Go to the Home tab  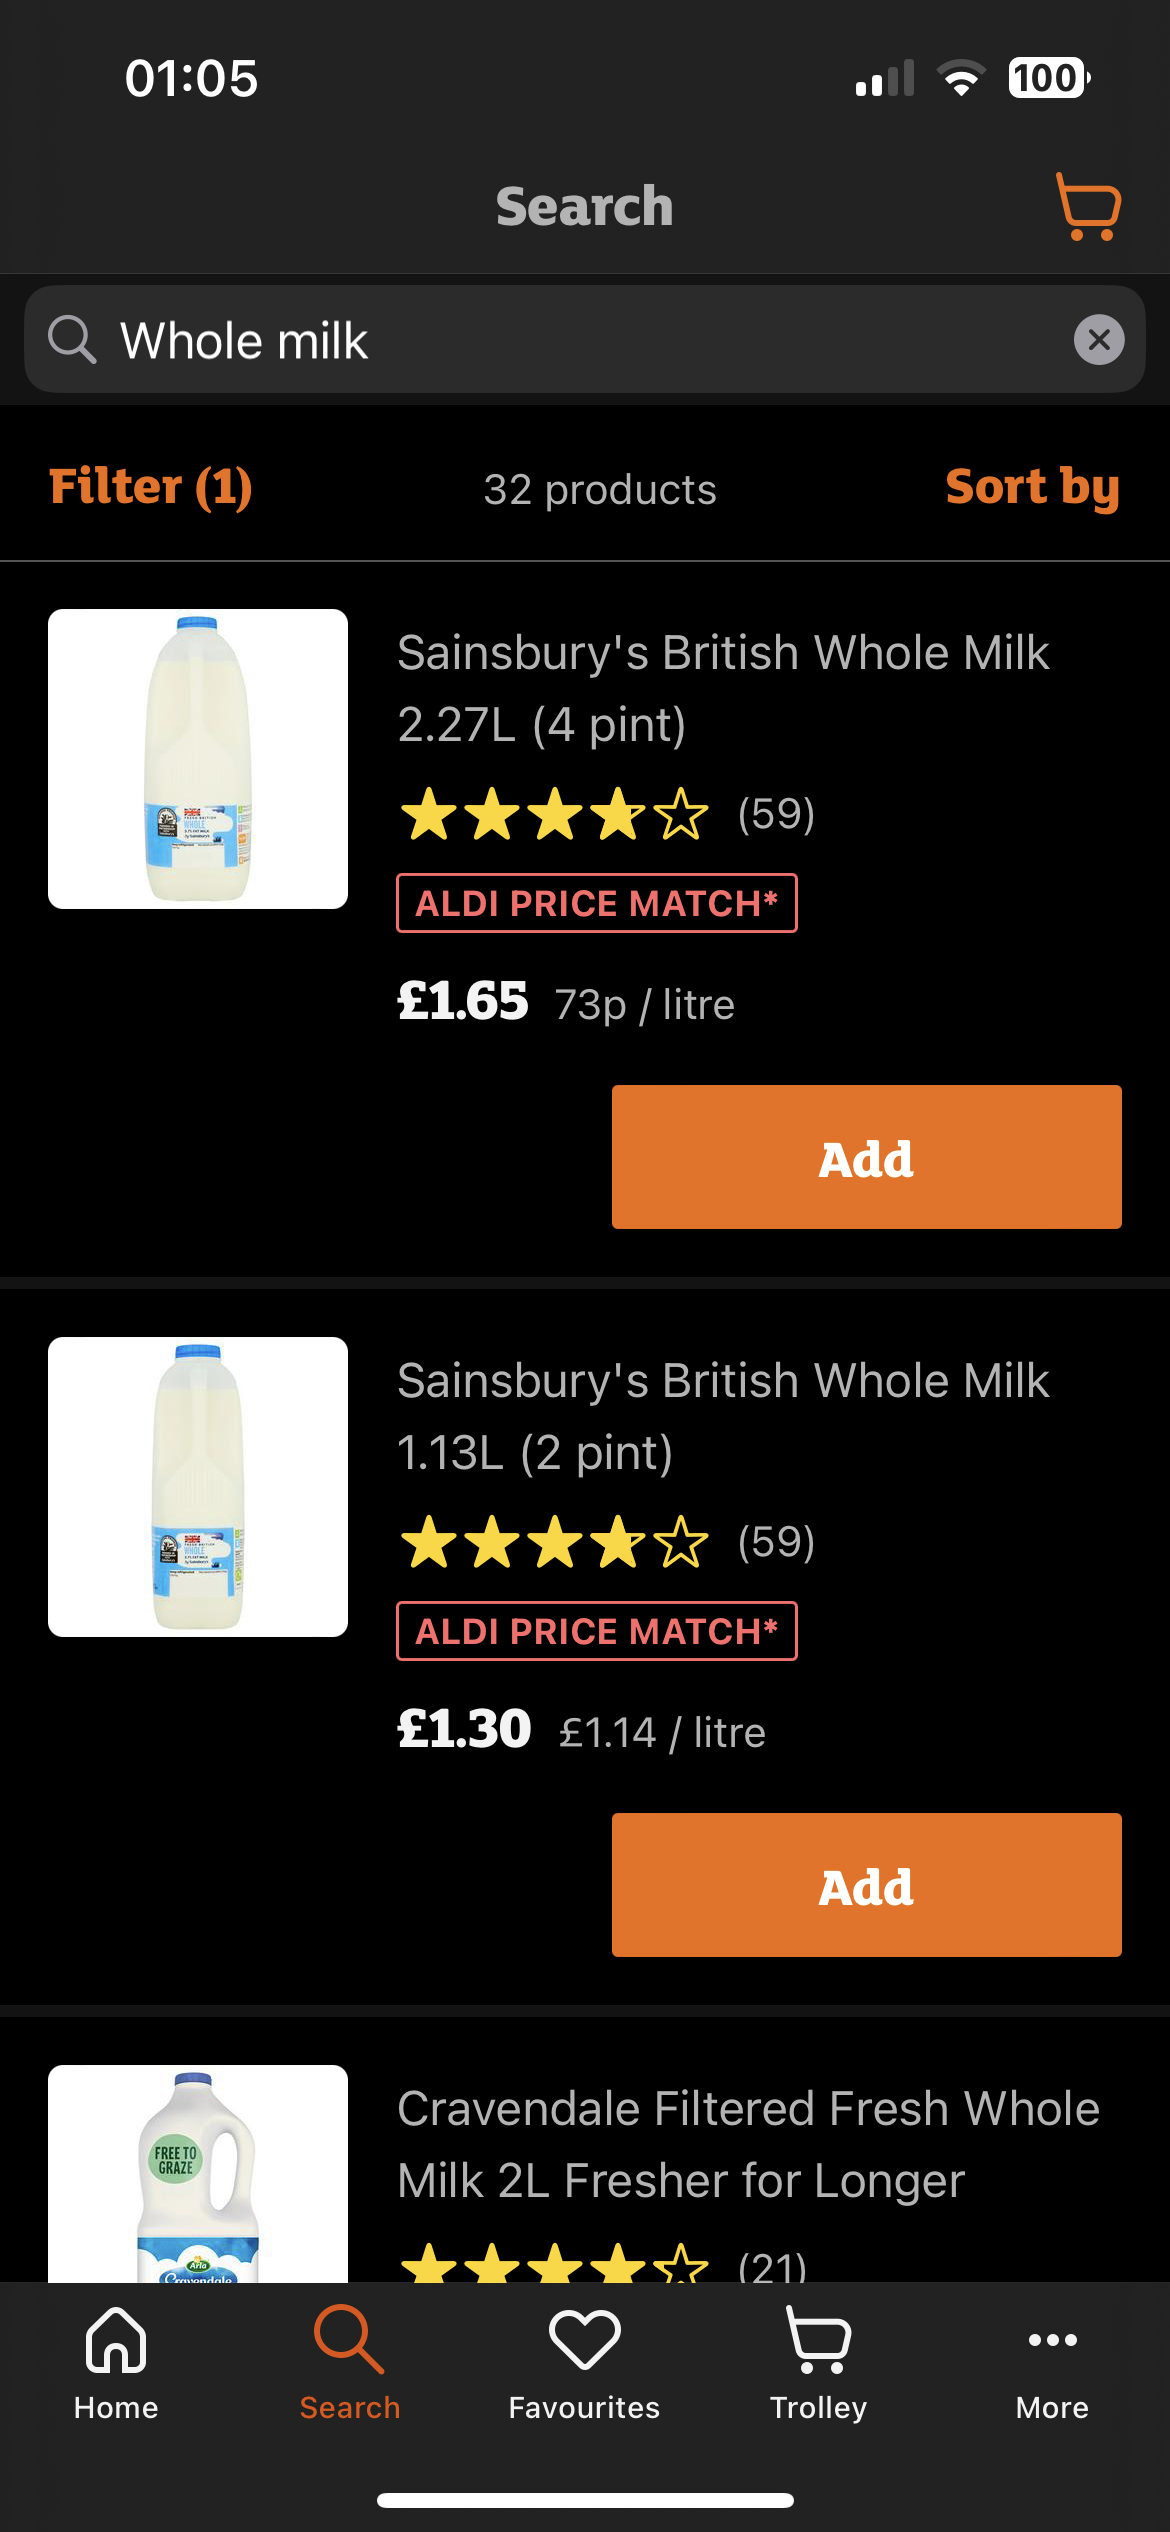(116, 2364)
